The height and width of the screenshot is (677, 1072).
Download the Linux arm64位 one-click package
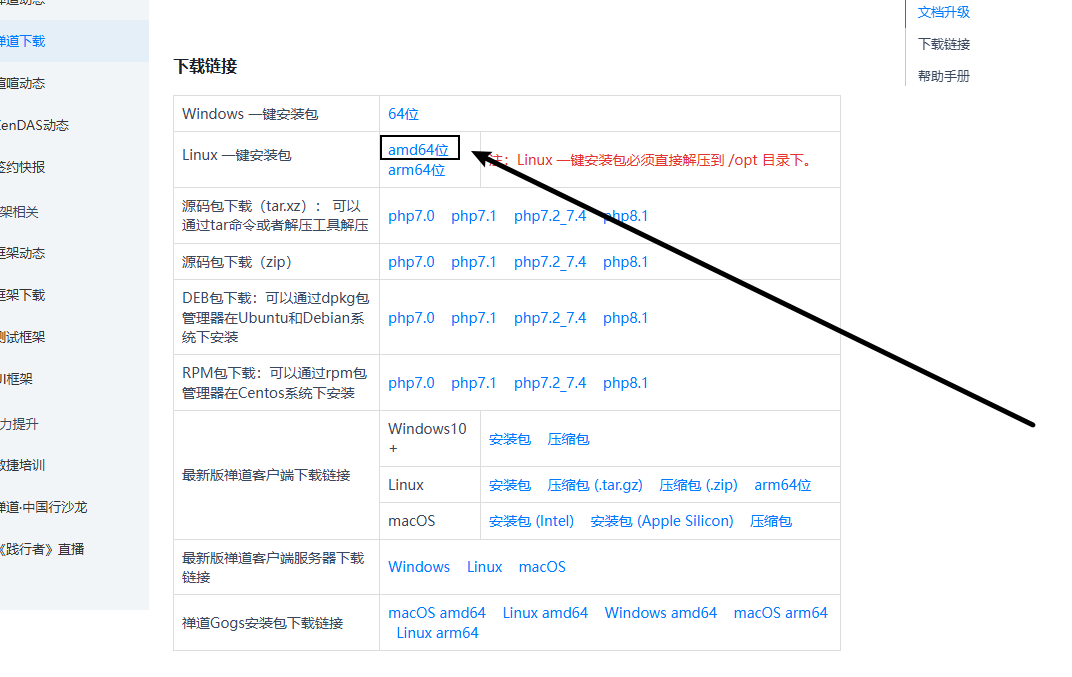click(416, 170)
